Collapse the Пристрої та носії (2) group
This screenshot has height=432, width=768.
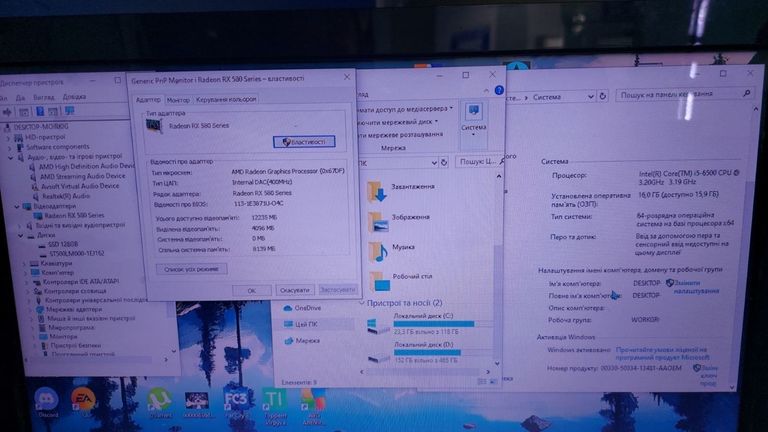(x=361, y=303)
